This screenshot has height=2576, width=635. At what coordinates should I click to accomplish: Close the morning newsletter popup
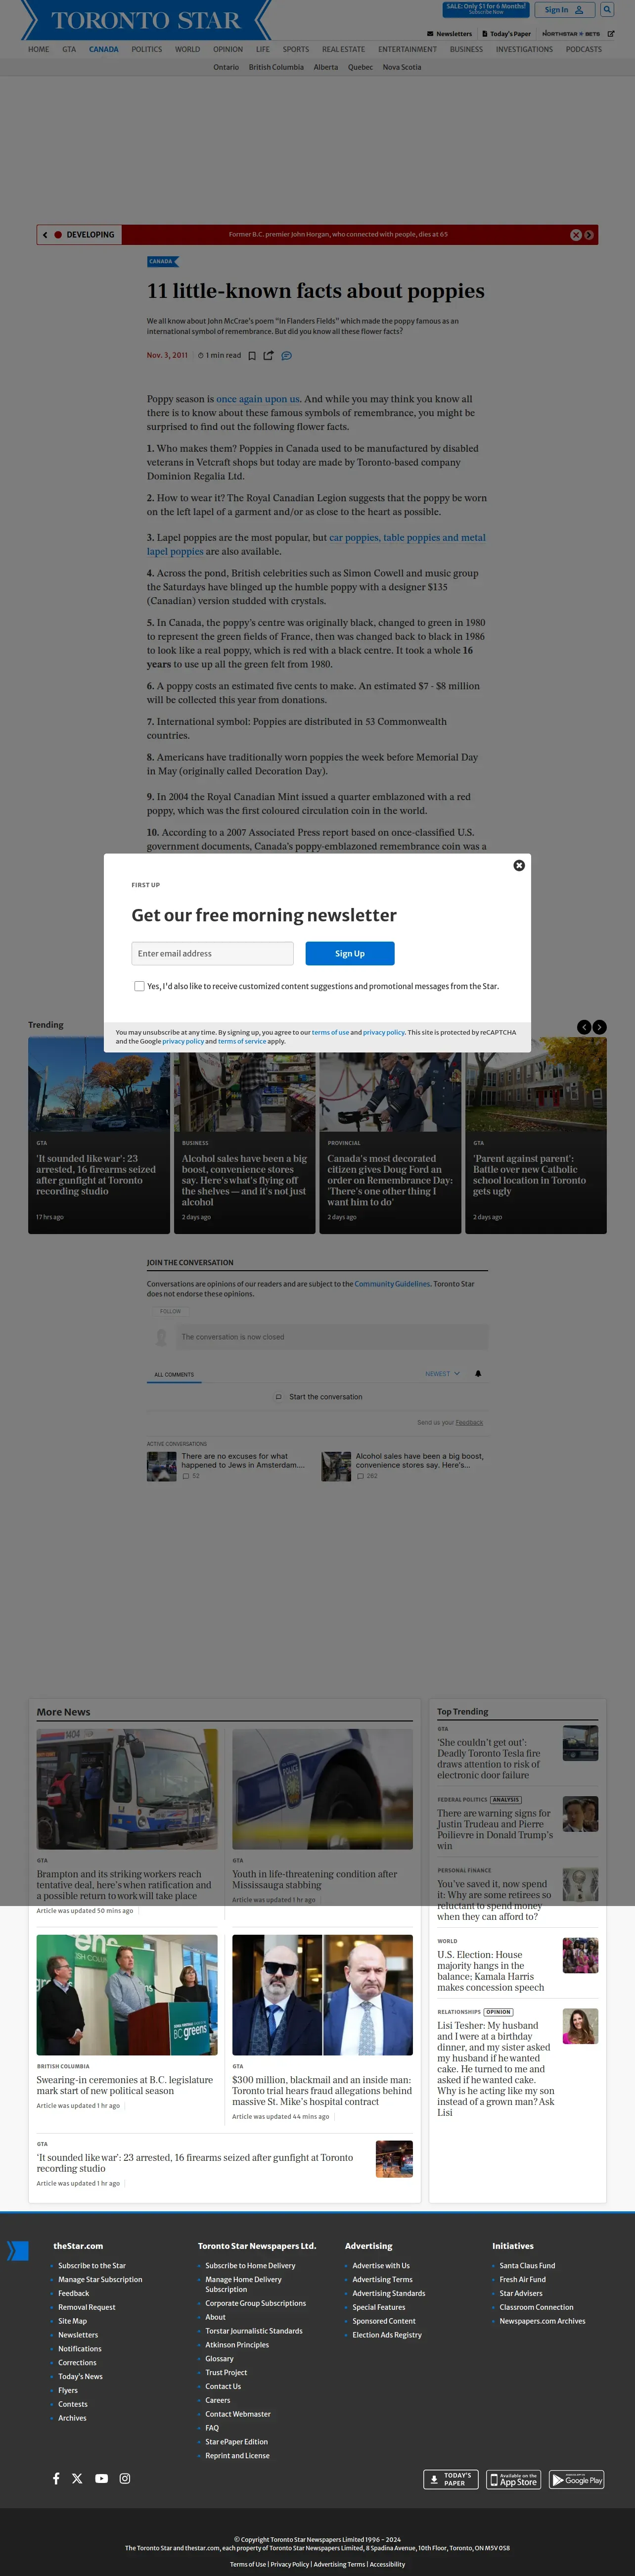point(519,865)
